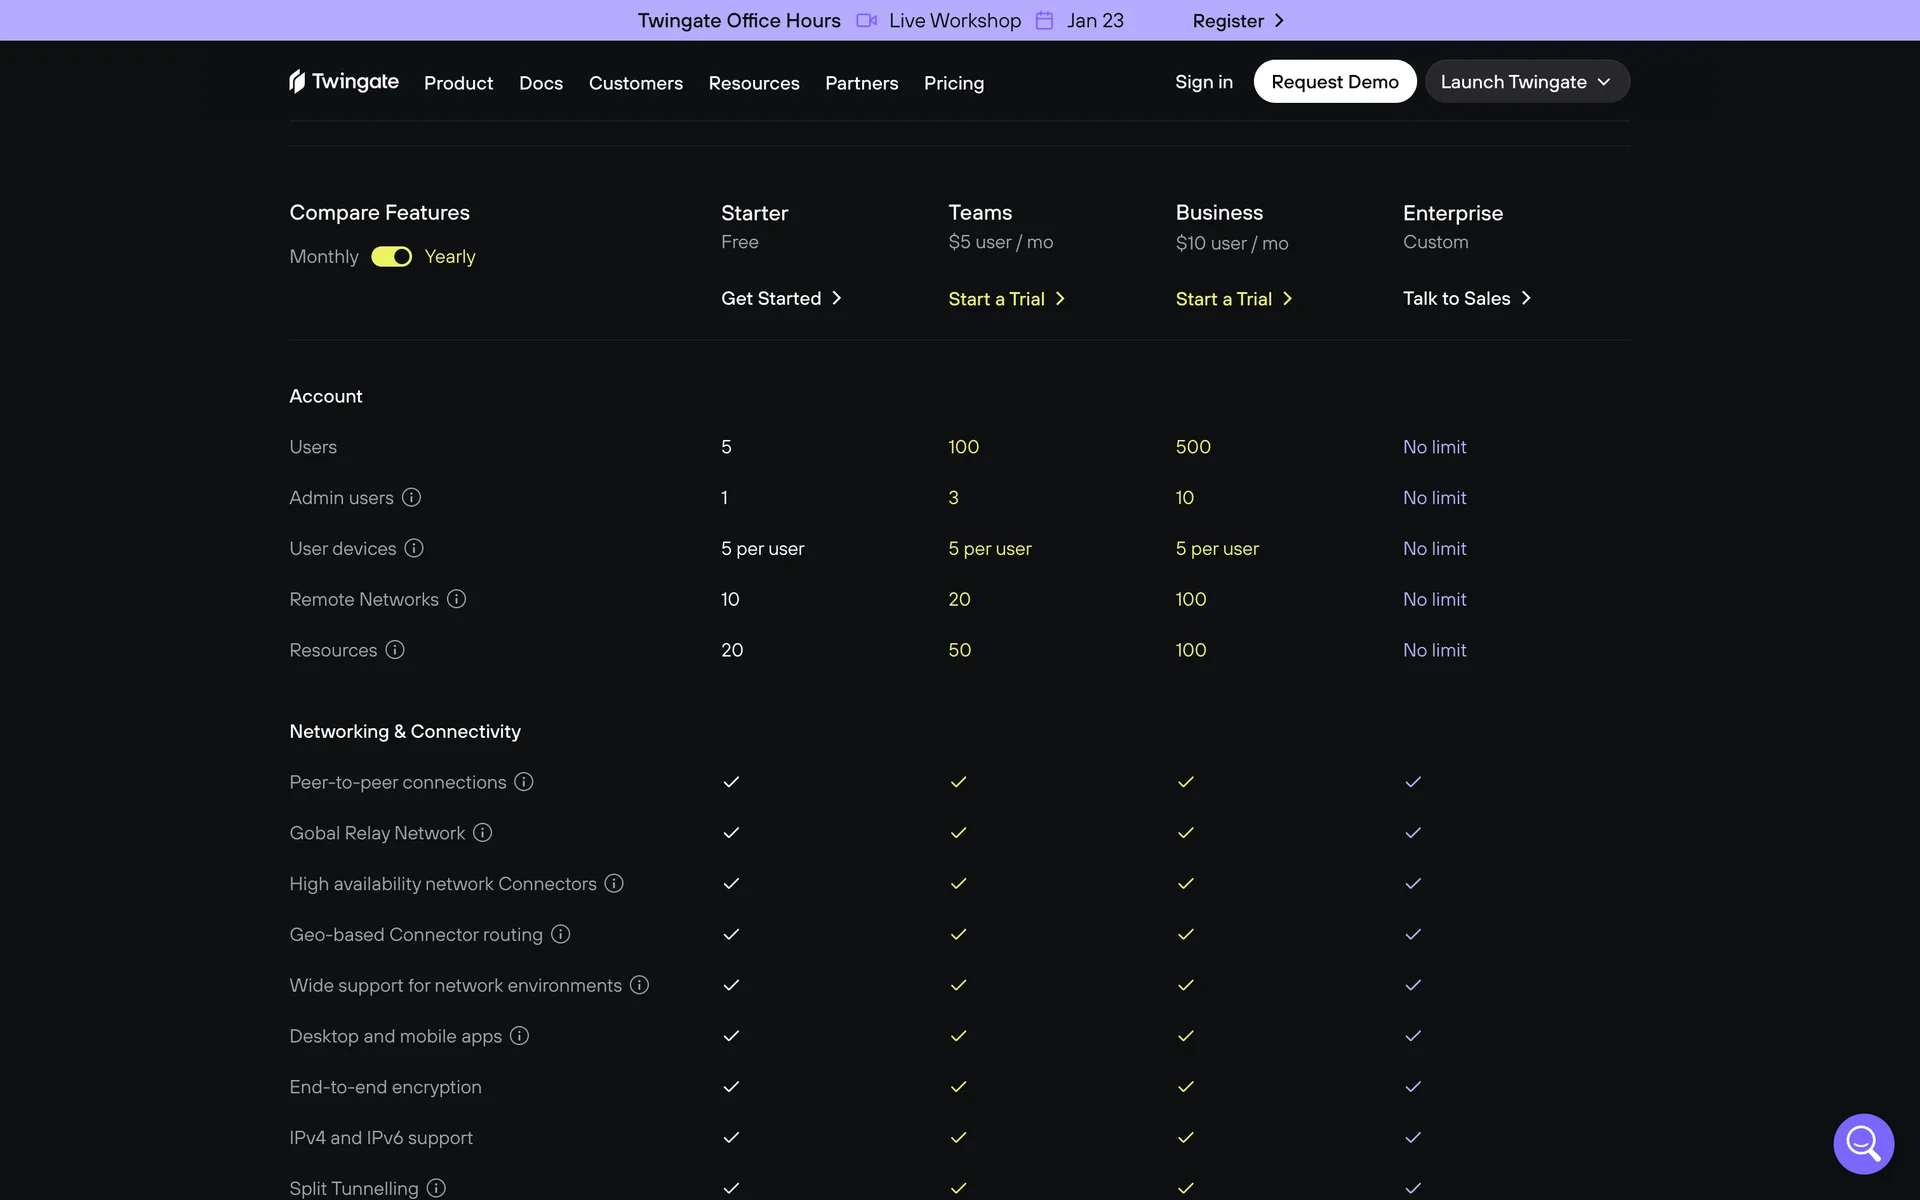The height and width of the screenshot is (1200, 1920).
Task: Click info icon next to Admin users
Action: point(411,497)
